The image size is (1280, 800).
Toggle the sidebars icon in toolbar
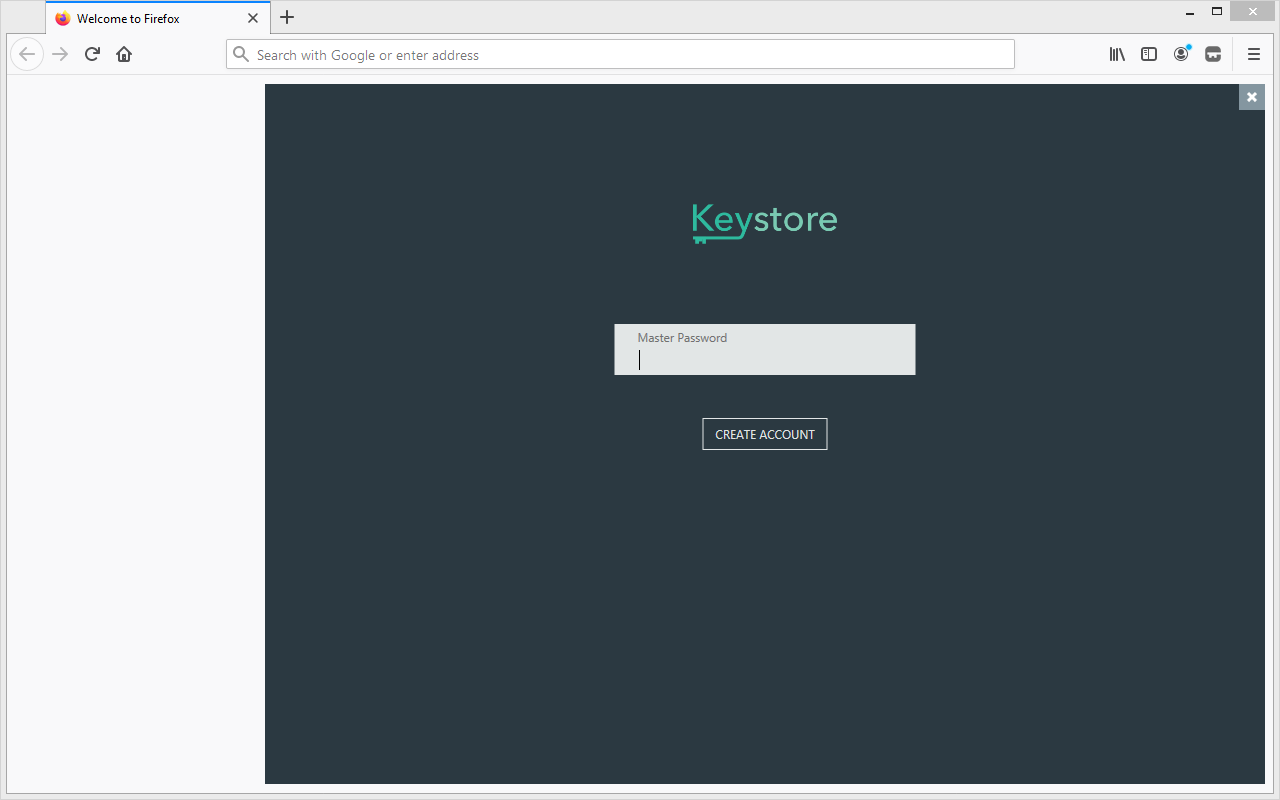[1149, 54]
